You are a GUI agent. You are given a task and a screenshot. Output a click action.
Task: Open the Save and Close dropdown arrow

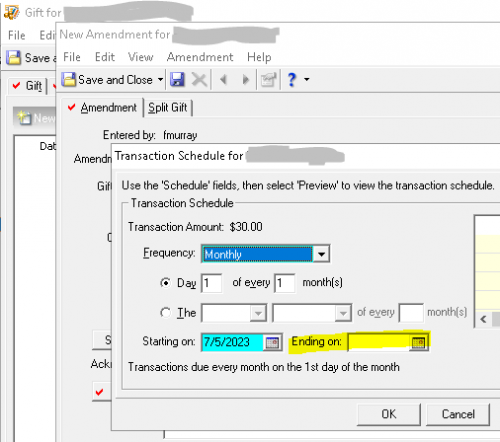pos(160,80)
